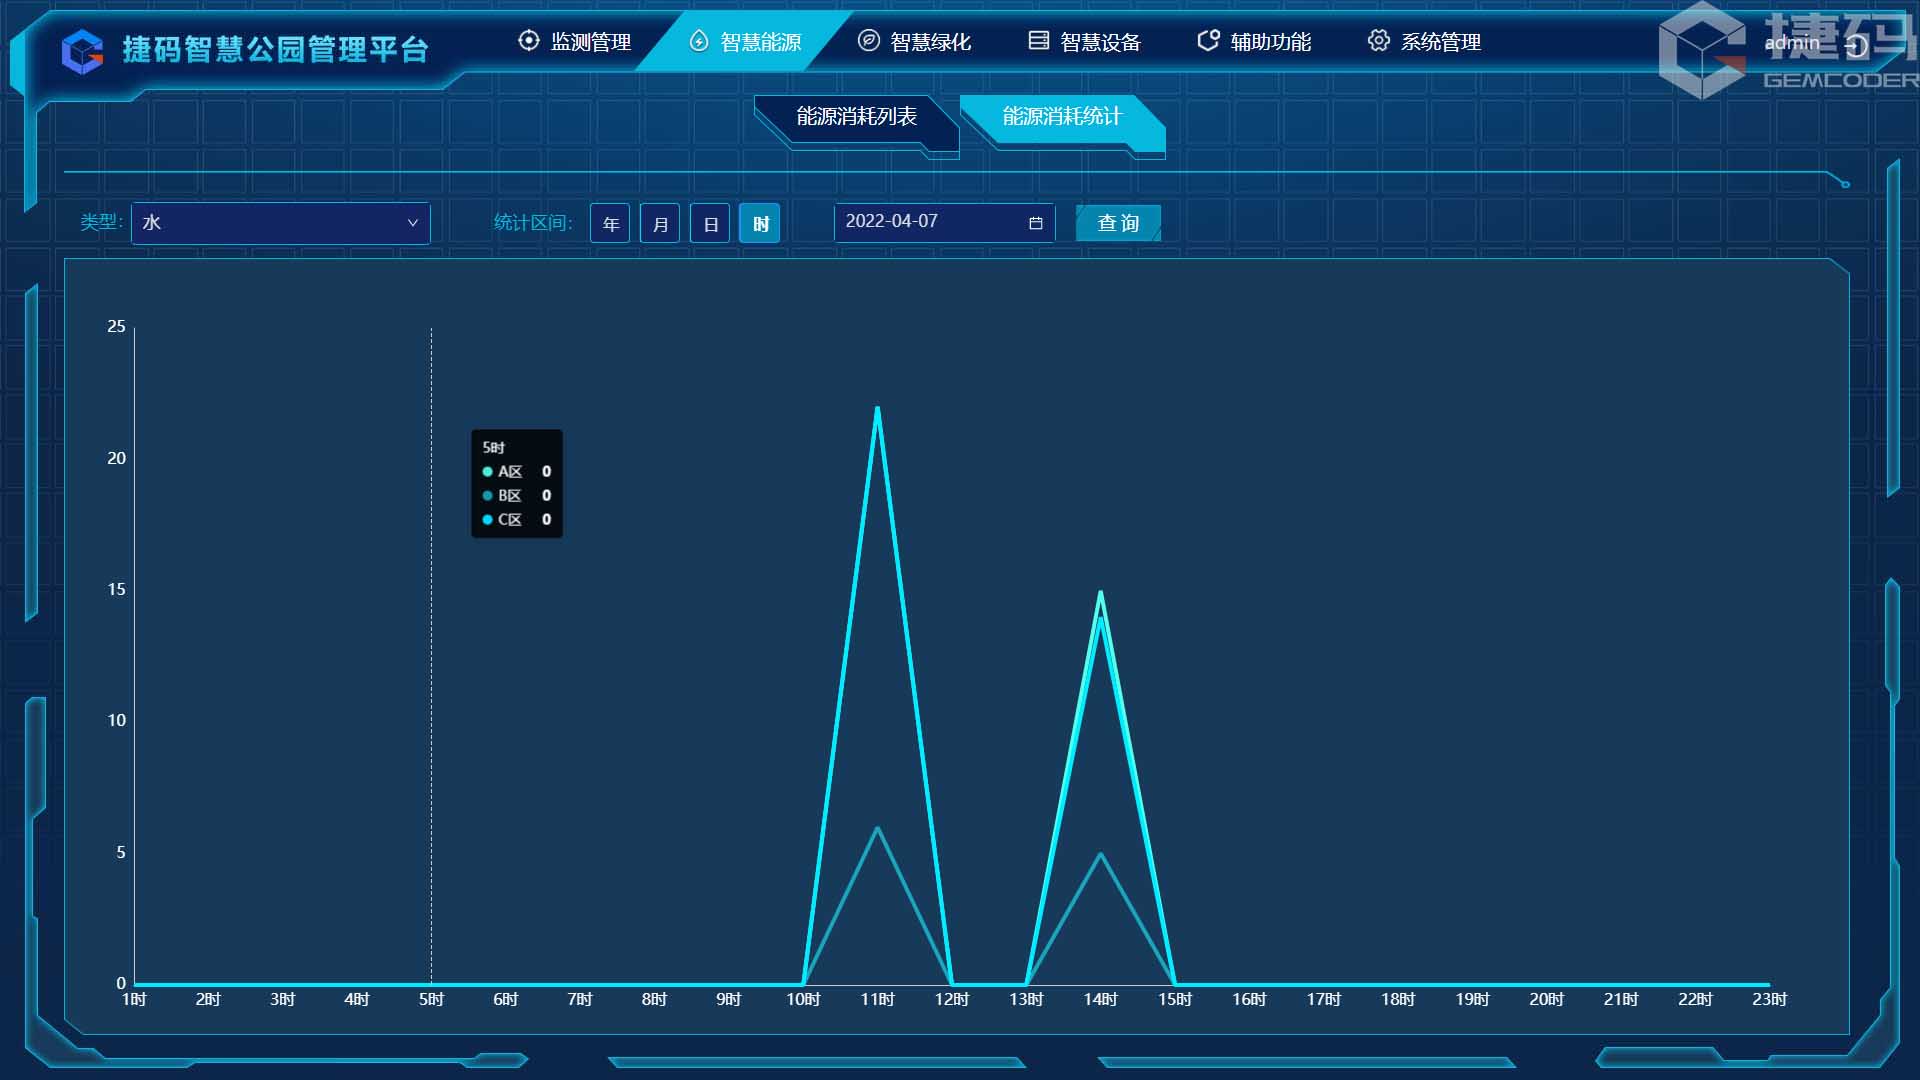Viewport: 1920px width, 1080px height.
Task: Click the admin username link
Action: [x=1791, y=43]
